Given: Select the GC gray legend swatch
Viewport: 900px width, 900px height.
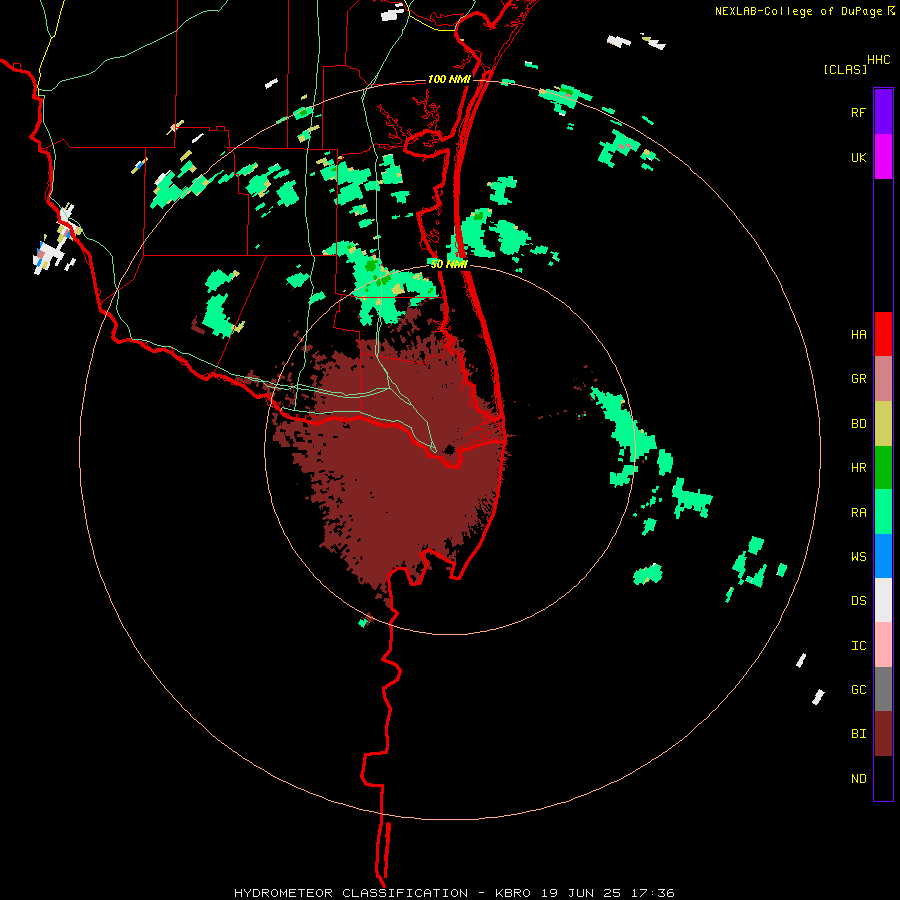Looking at the screenshot, I should click(883, 689).
